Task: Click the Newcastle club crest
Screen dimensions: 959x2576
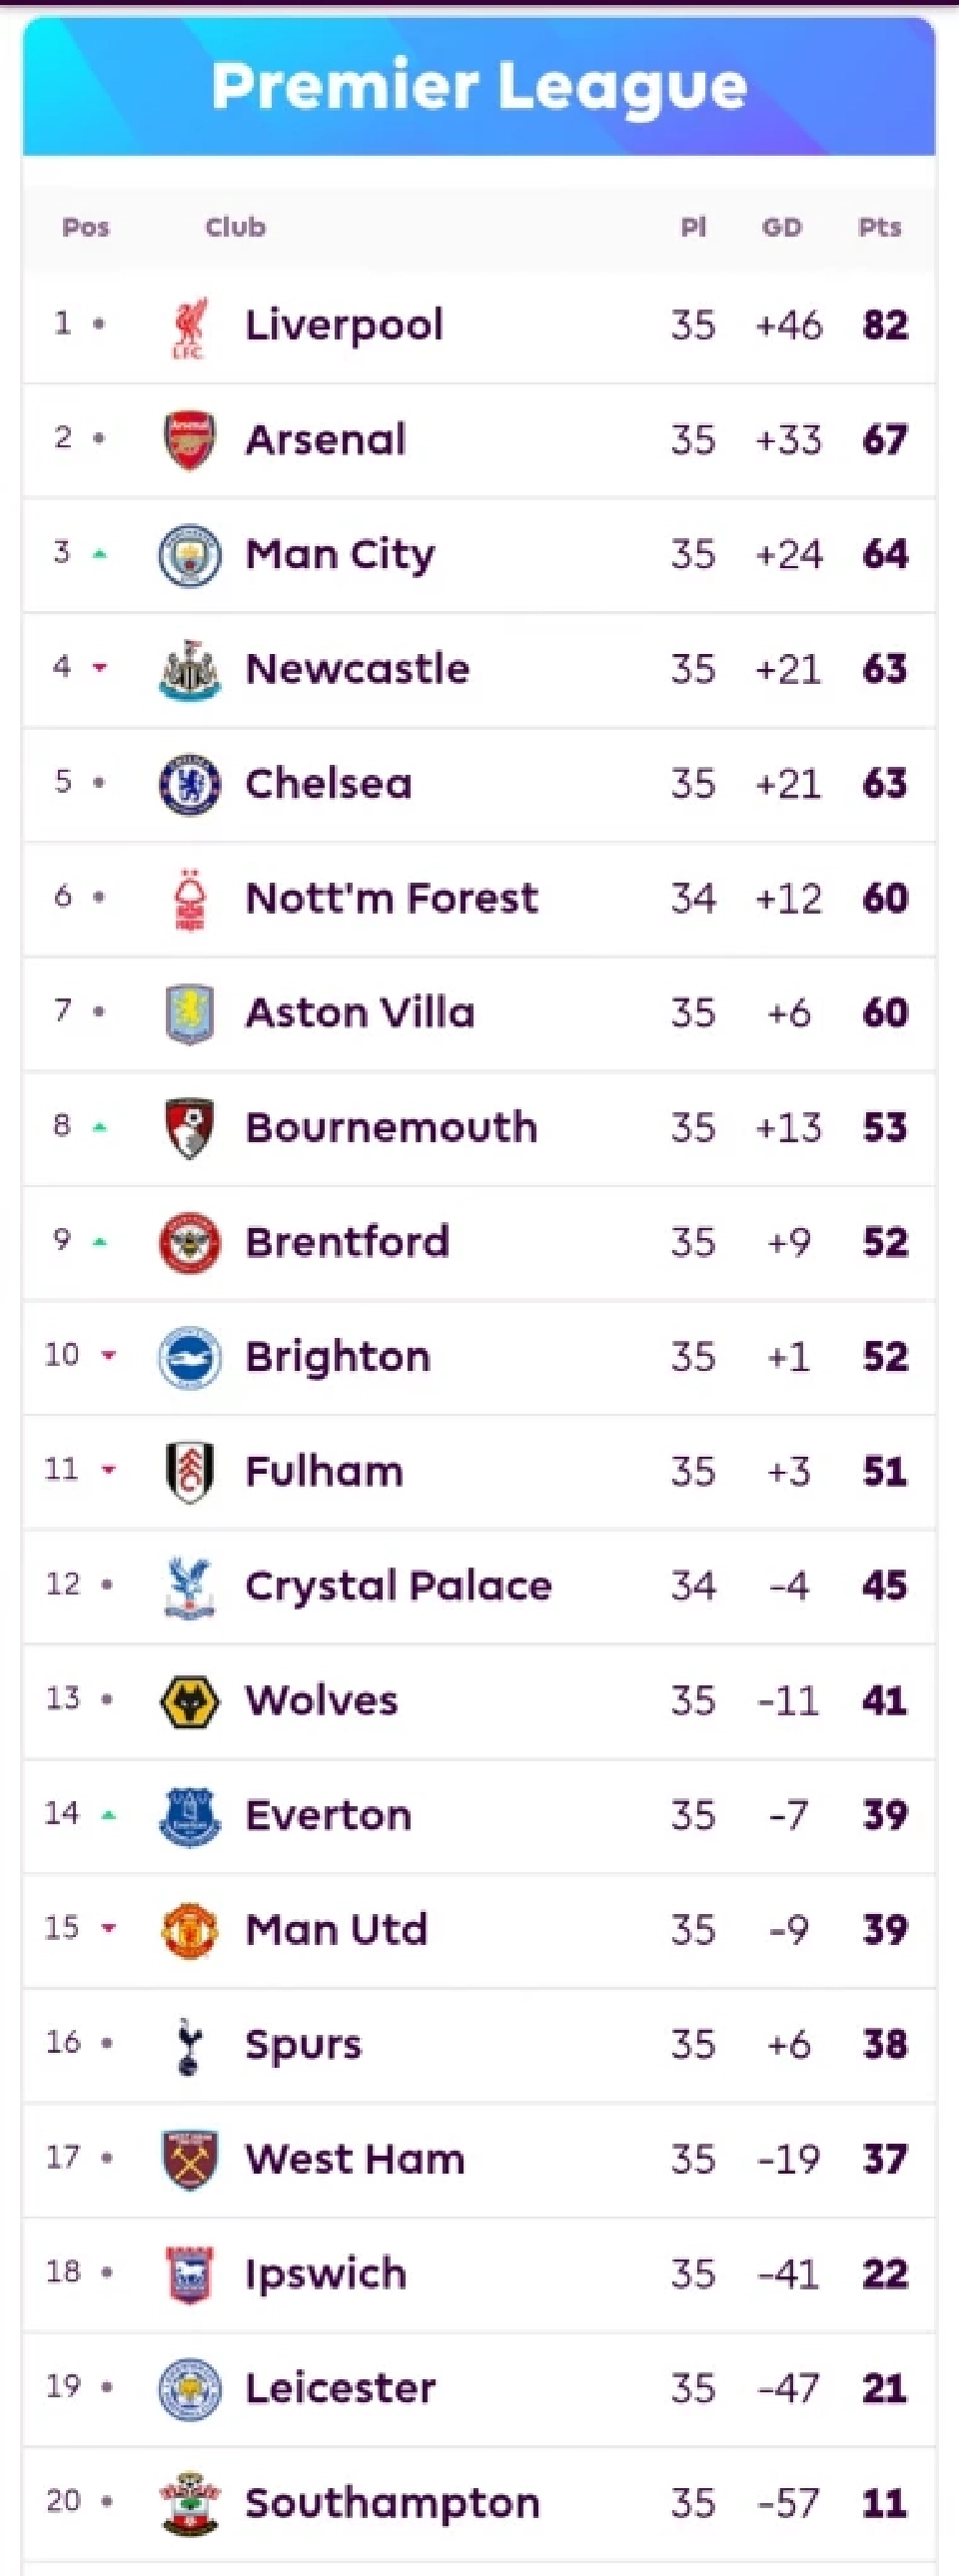Action: pyautogui.click(x=189, y=668)
